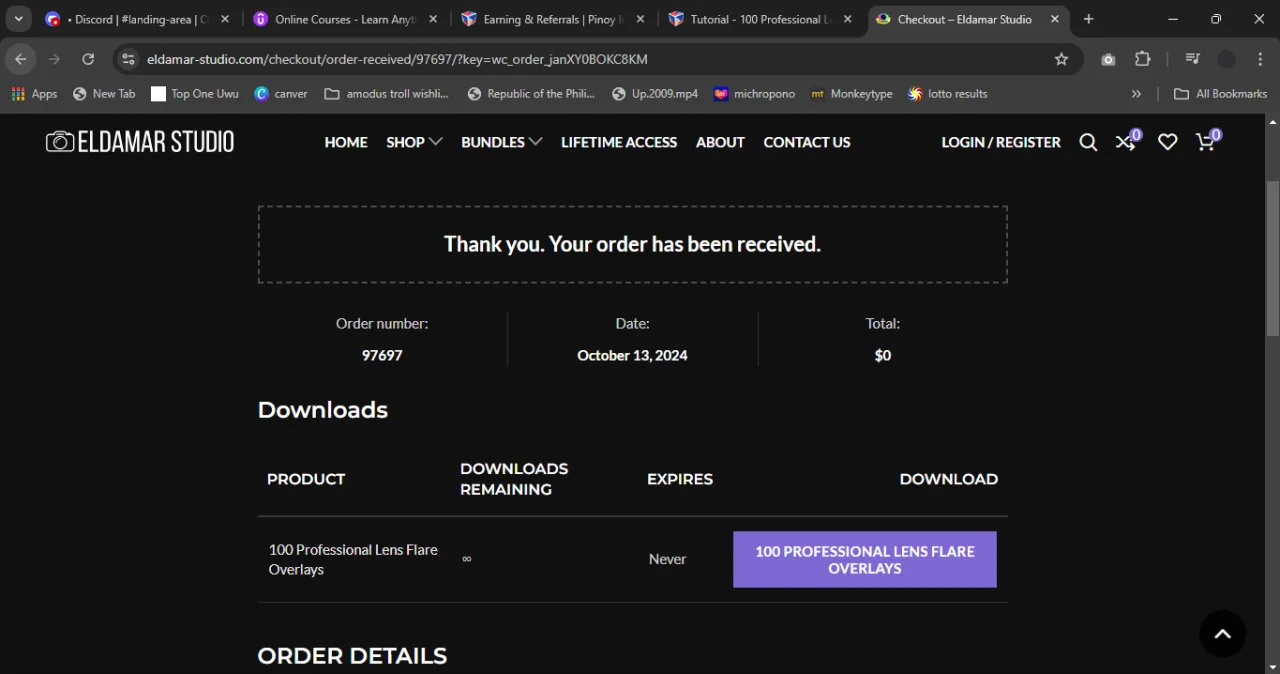Click the scroll-to-top arrow button
This screenshot has height=674, width=1280.
(1222, 633)
